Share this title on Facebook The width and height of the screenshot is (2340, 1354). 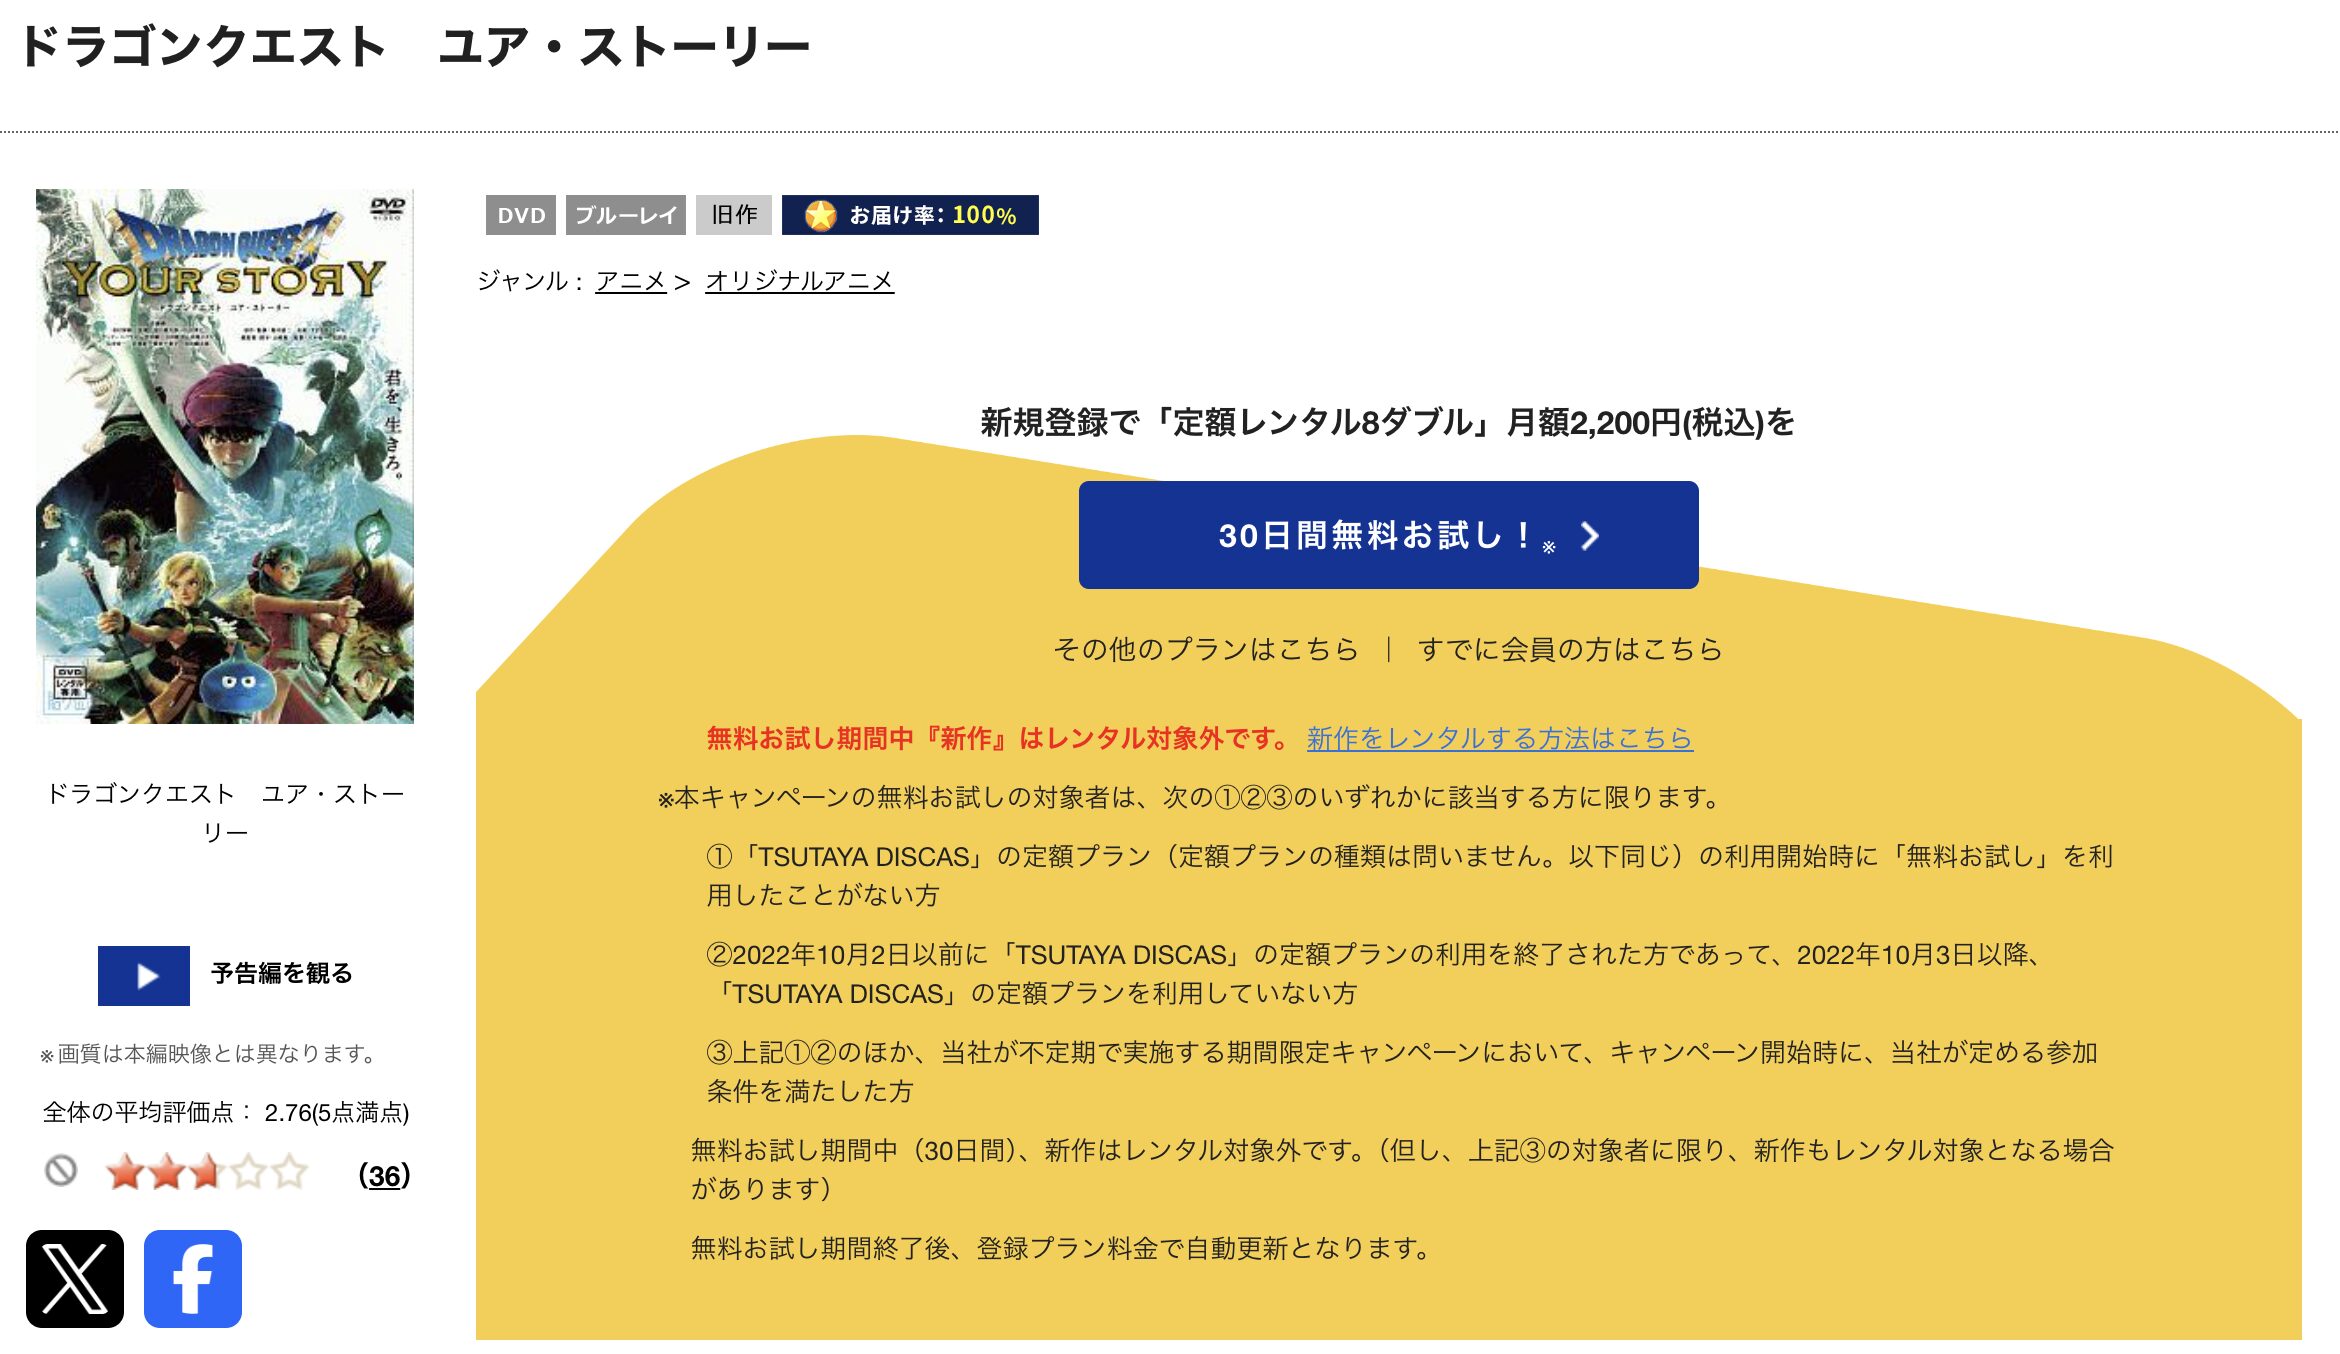click(x=193, y=1278)
